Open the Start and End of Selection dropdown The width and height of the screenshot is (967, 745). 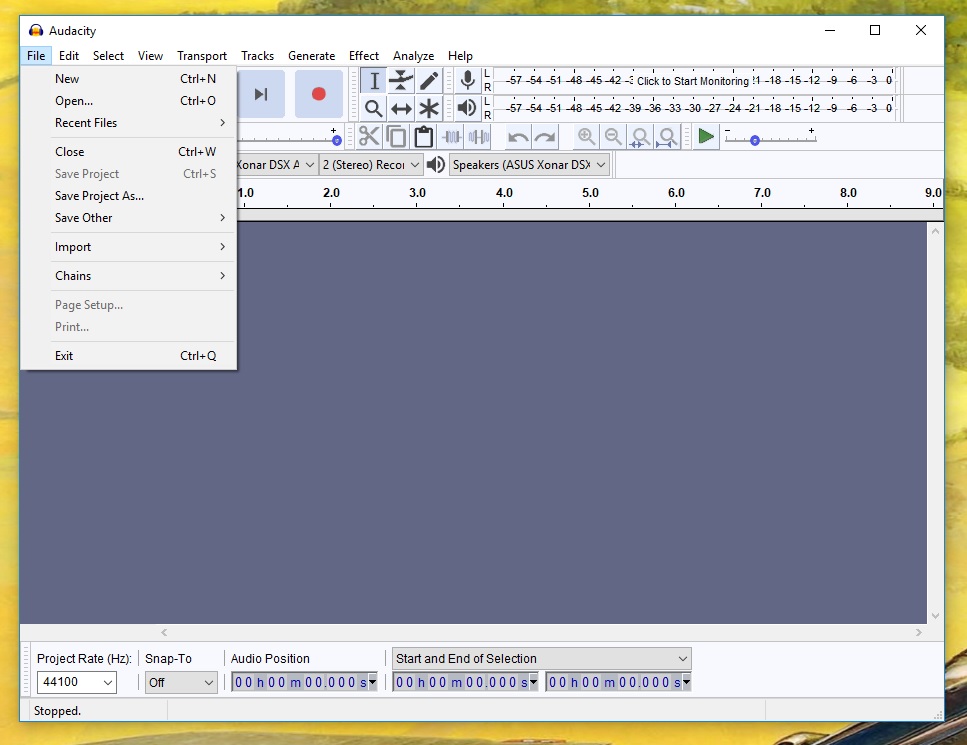click(541, 659)
